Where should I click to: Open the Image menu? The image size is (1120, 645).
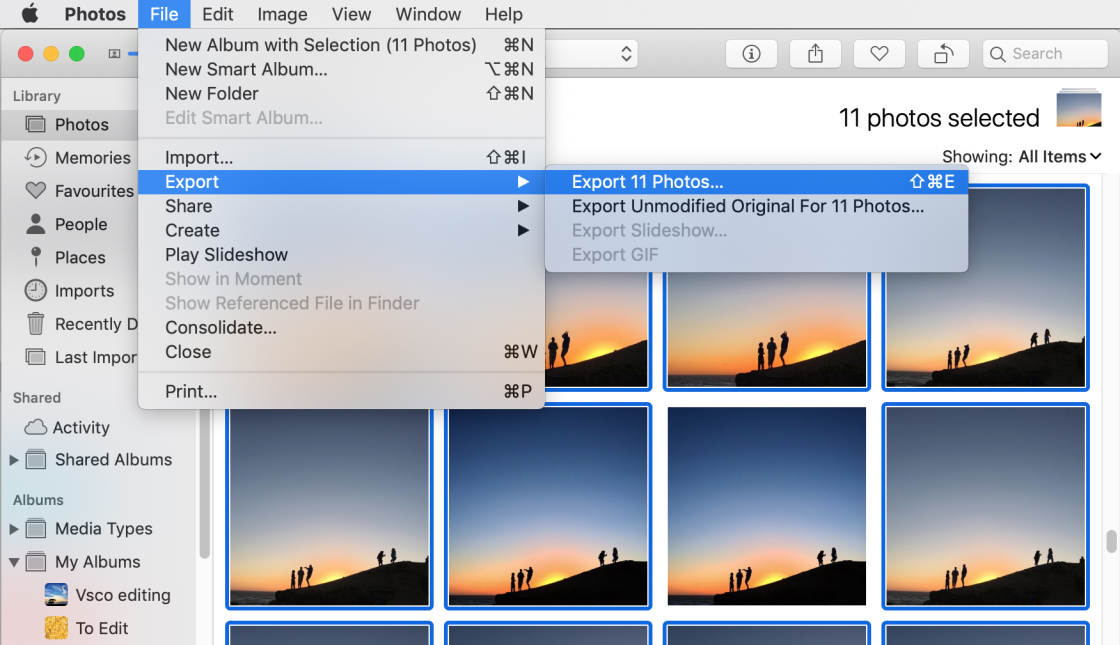(282, 14)
